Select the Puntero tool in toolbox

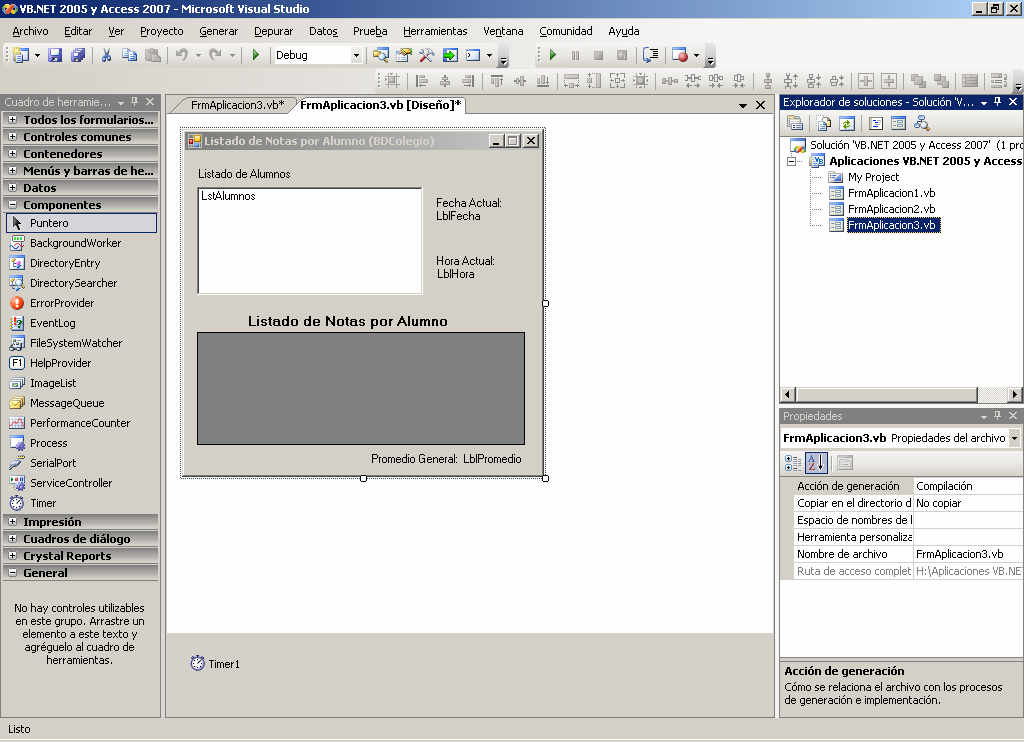click(82, 223)
